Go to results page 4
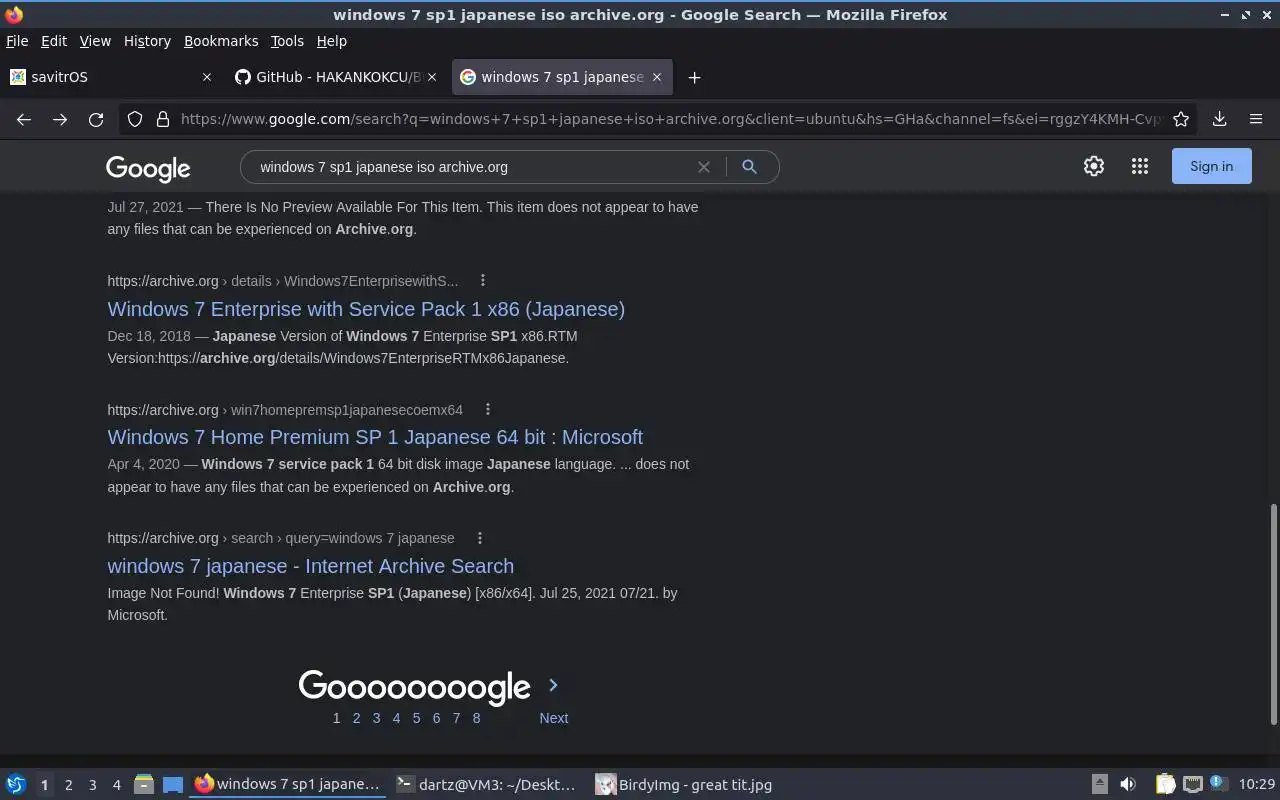The height and width of the screenshot is (800, 1280). click(x=396, y=718)
